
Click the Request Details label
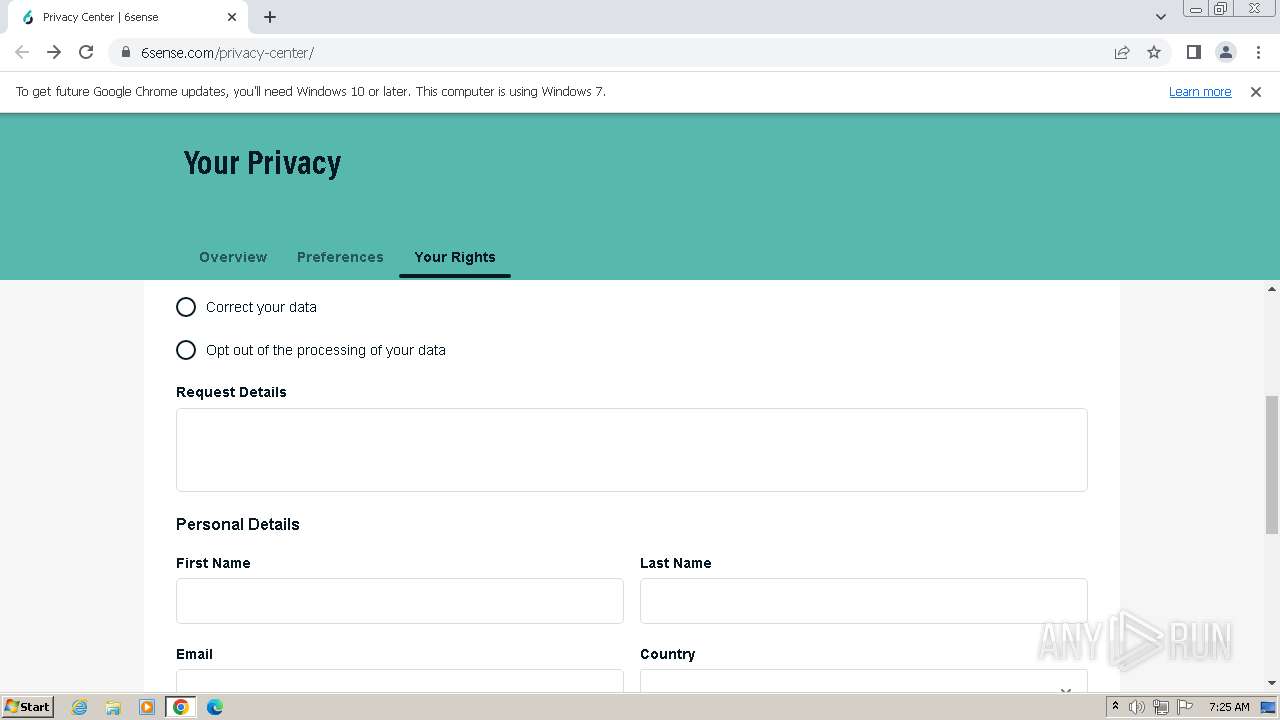[231, 392]
